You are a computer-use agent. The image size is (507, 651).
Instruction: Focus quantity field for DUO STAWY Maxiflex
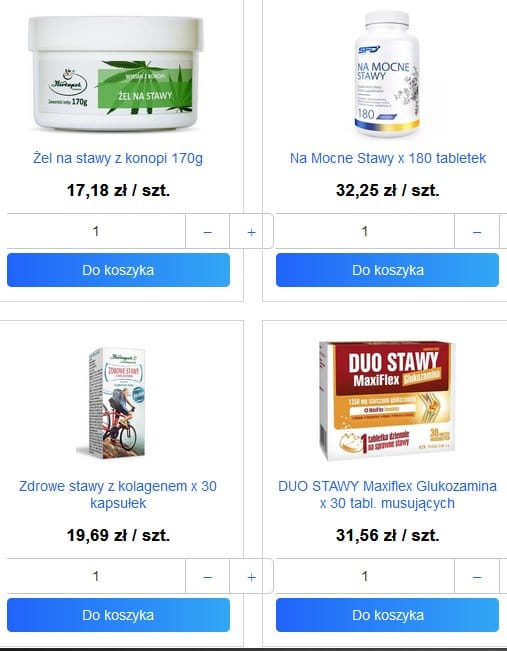365,576
